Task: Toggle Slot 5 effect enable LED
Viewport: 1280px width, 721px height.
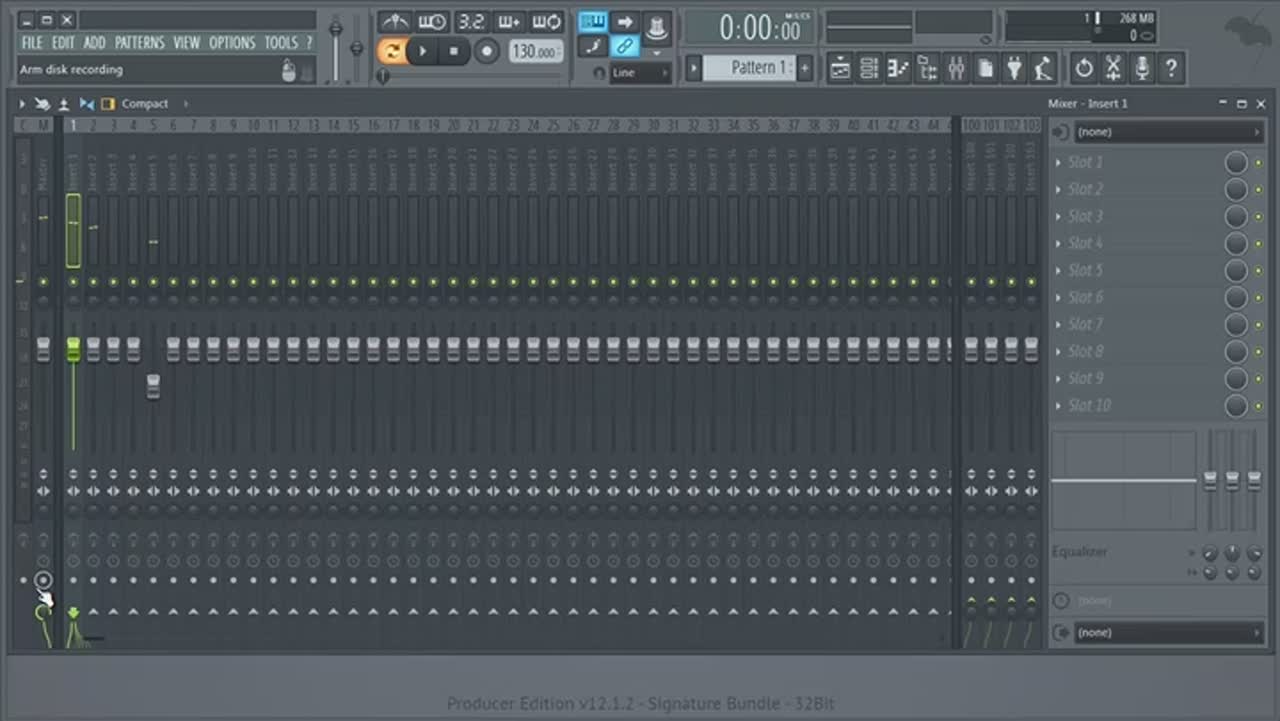Action: click(1258, 271)
